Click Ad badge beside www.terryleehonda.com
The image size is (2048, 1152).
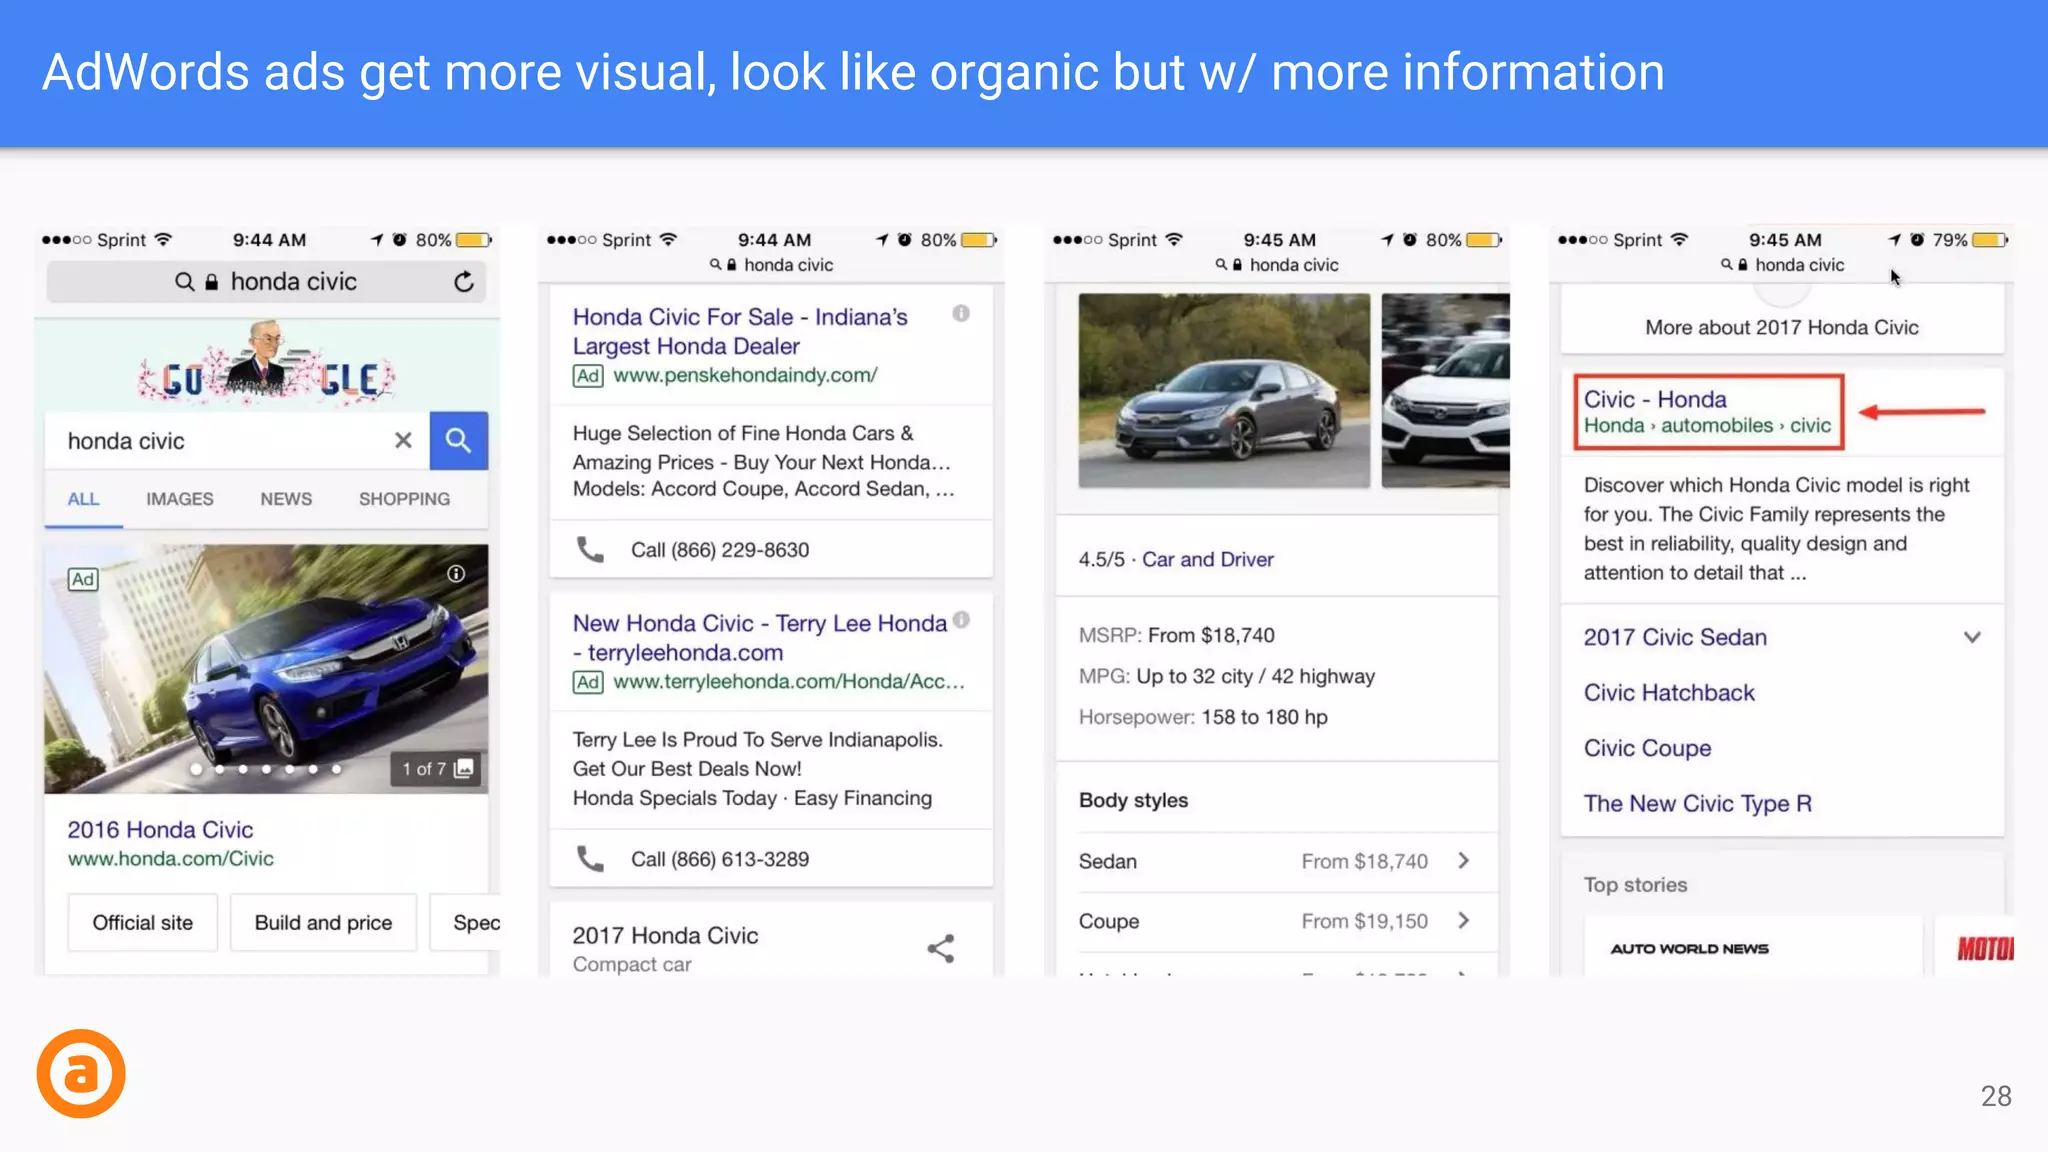(x=588, y=682)
